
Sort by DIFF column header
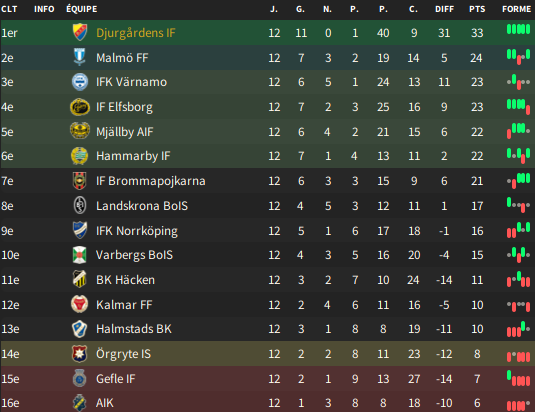[444, 9]
